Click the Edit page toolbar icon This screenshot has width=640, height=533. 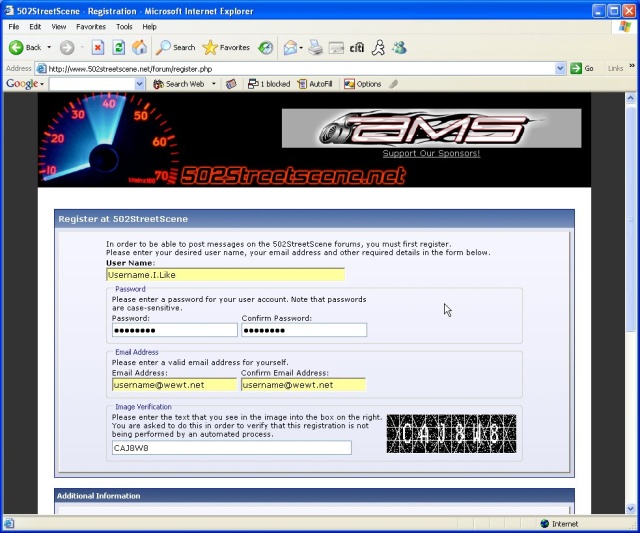[336, 48]
